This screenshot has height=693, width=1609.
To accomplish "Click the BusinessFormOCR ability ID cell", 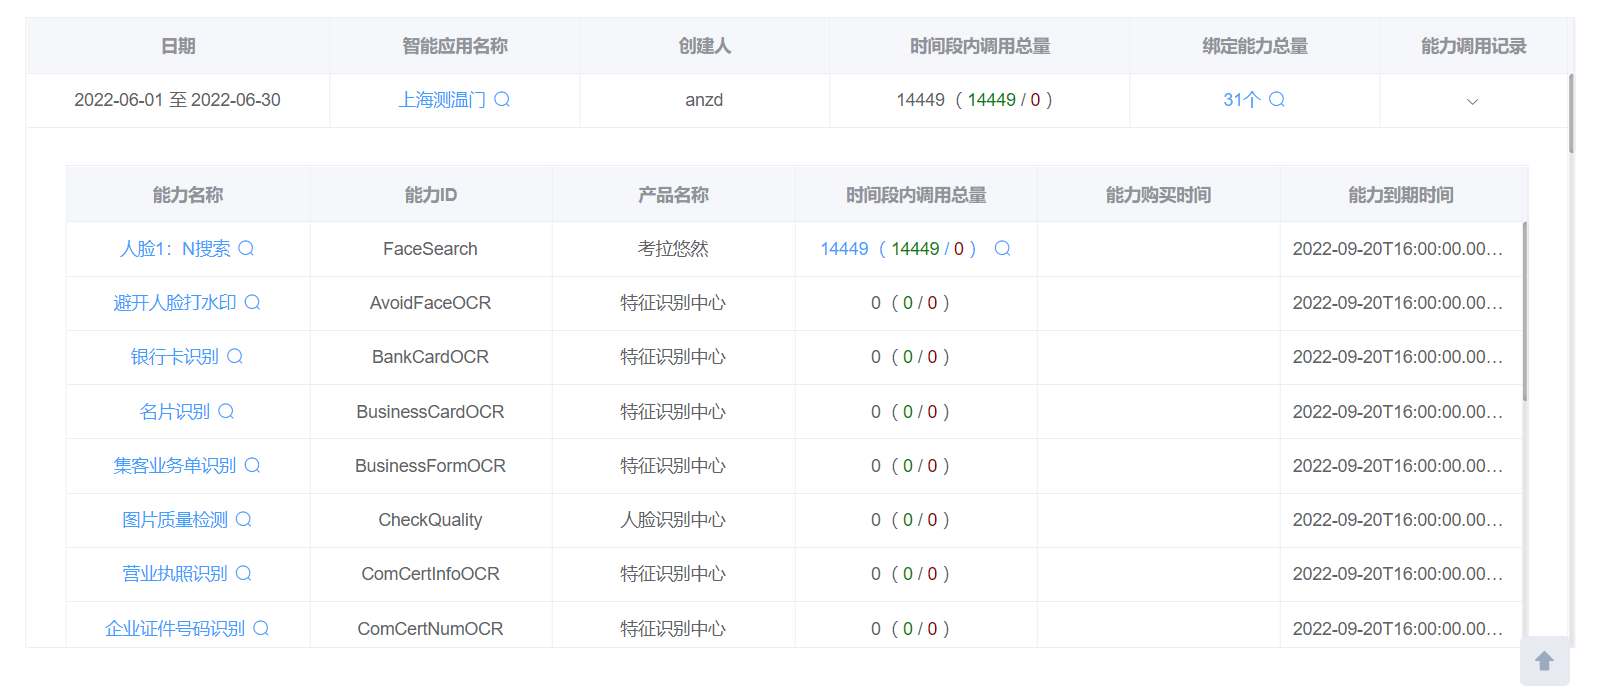I will point(431,466).
